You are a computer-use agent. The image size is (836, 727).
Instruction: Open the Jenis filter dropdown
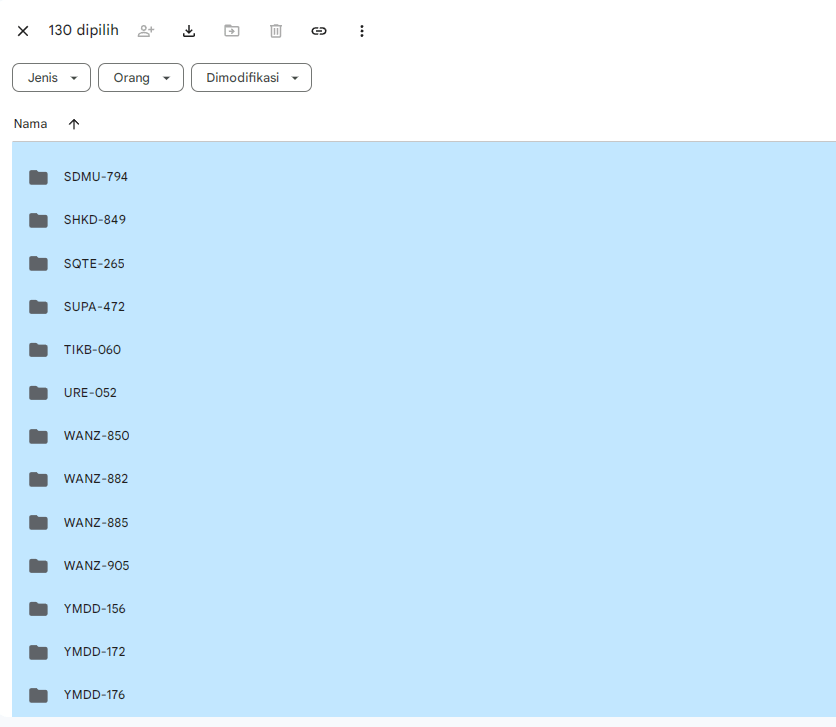(x=51, y=78)
